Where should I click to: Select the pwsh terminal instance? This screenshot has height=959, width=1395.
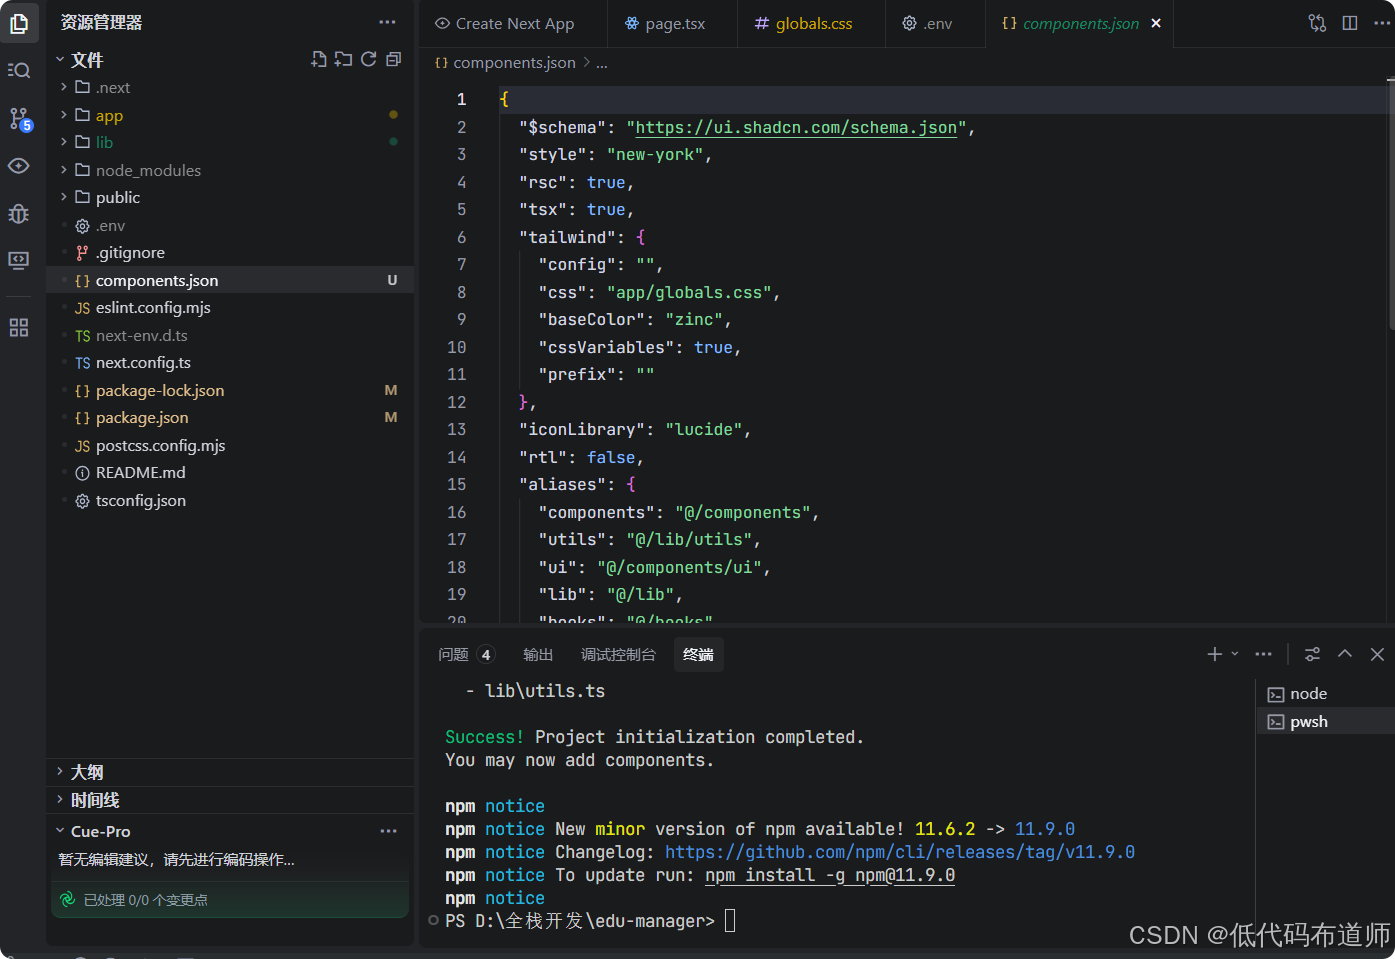tap(1325, 722)
